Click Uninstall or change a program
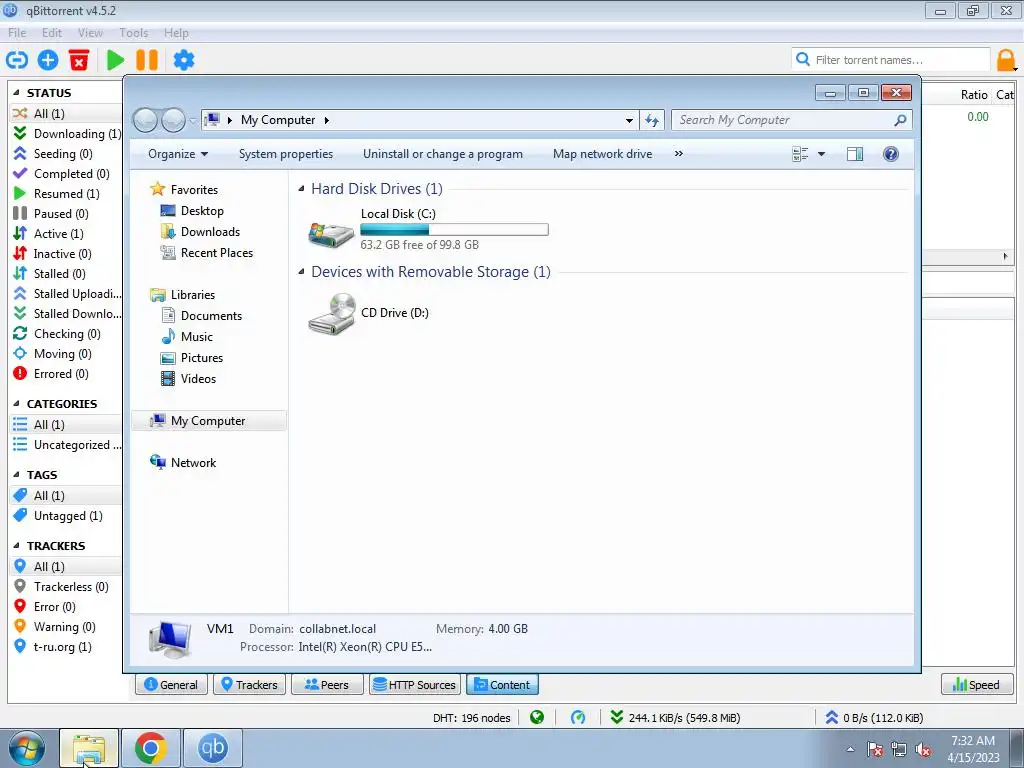Image resolution: width=1024 pixels, height=768 pixels. 443,154
